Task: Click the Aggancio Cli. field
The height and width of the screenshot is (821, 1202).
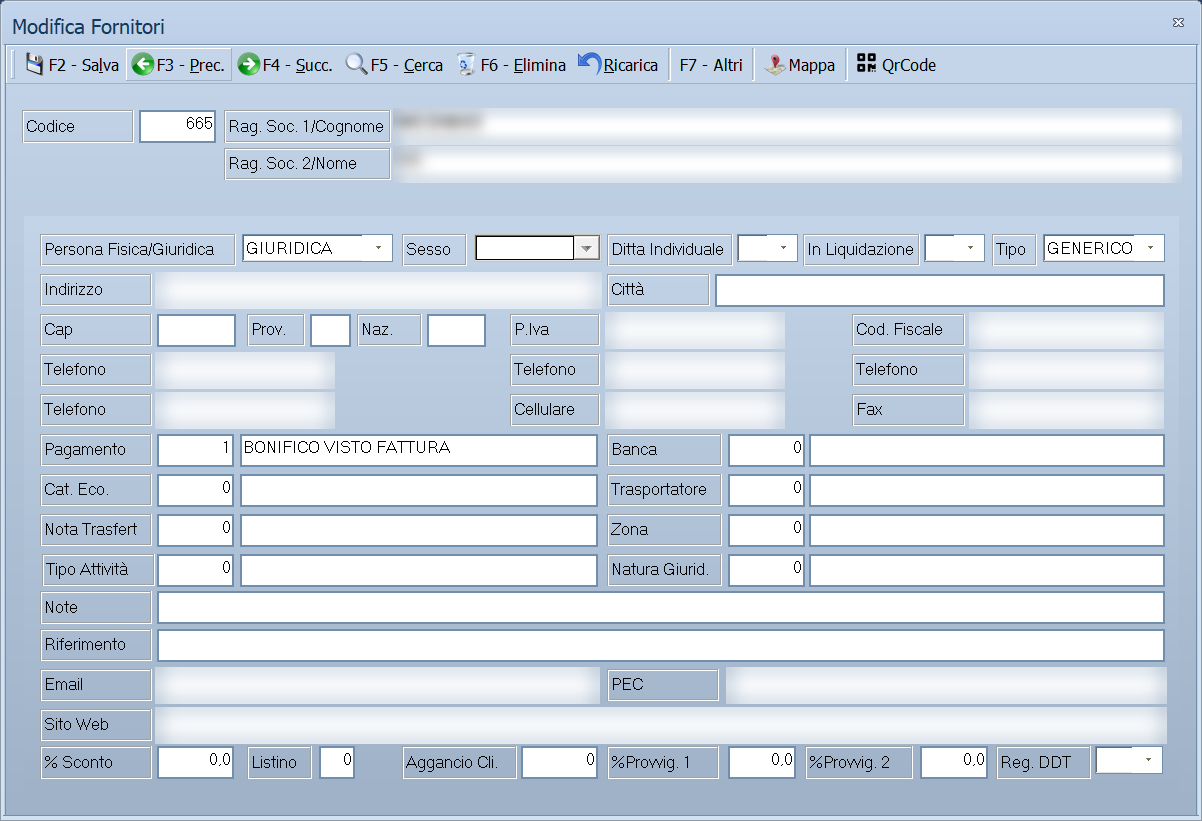Action: [x=560, y=762]
